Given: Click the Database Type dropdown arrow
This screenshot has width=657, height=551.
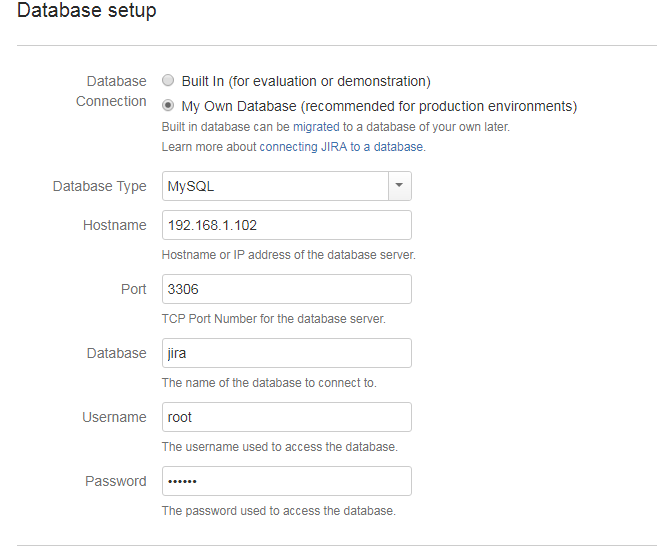Looking at the screenshot, I should coord(399,186).
